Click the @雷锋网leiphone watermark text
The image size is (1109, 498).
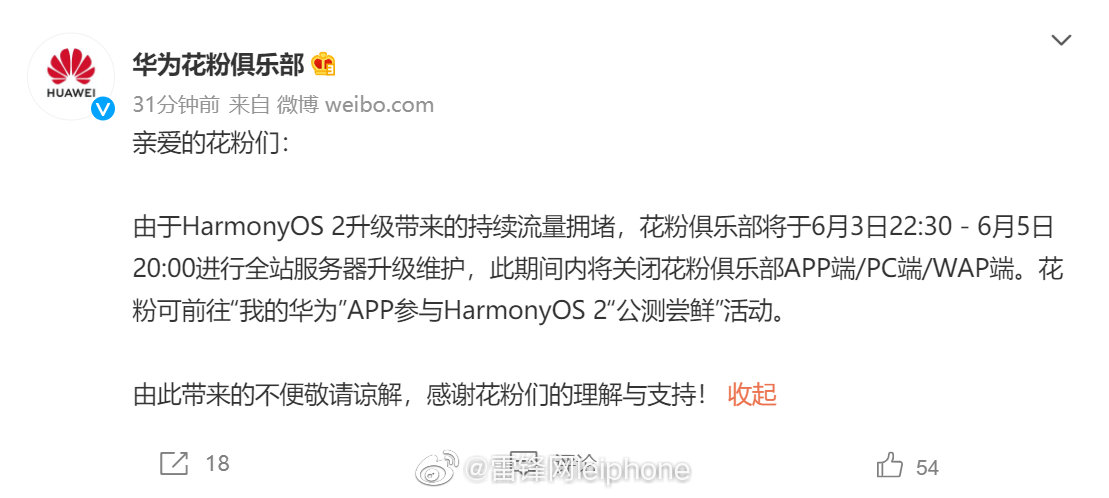579,470
